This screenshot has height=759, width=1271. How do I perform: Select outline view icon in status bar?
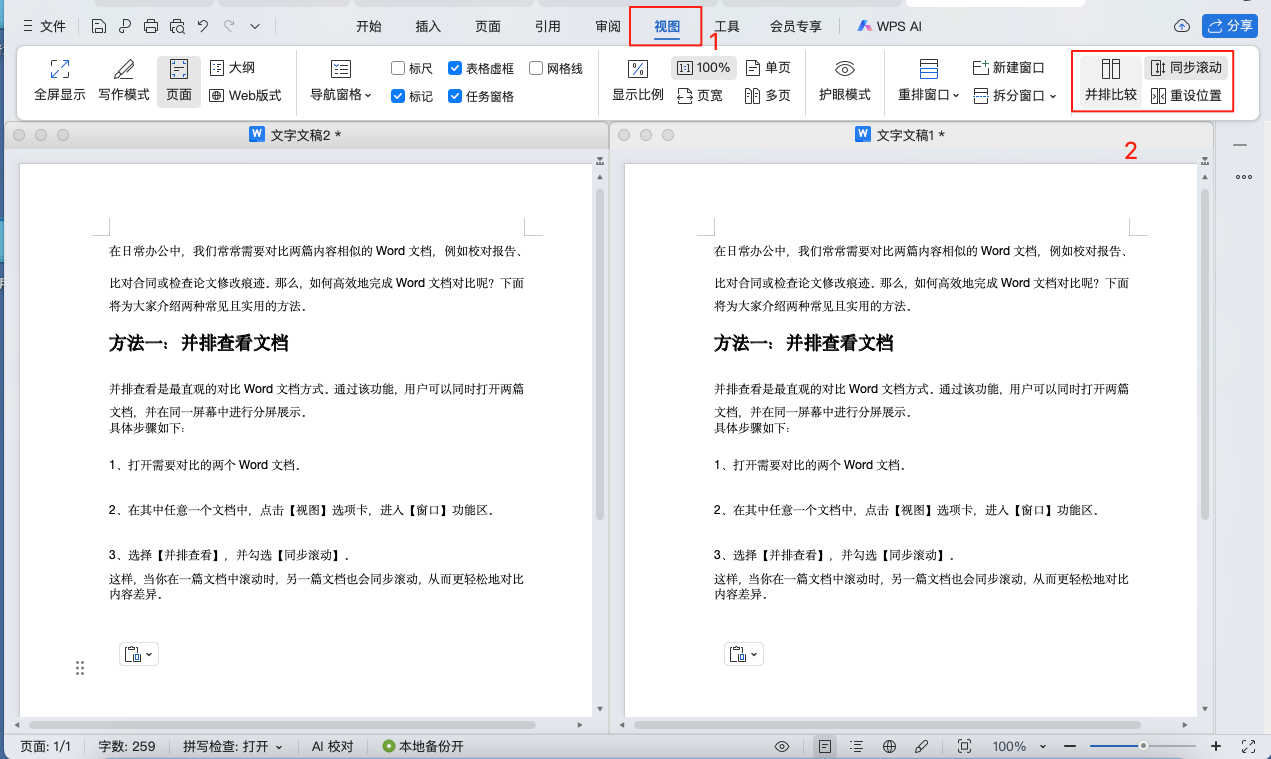[857, 746]
